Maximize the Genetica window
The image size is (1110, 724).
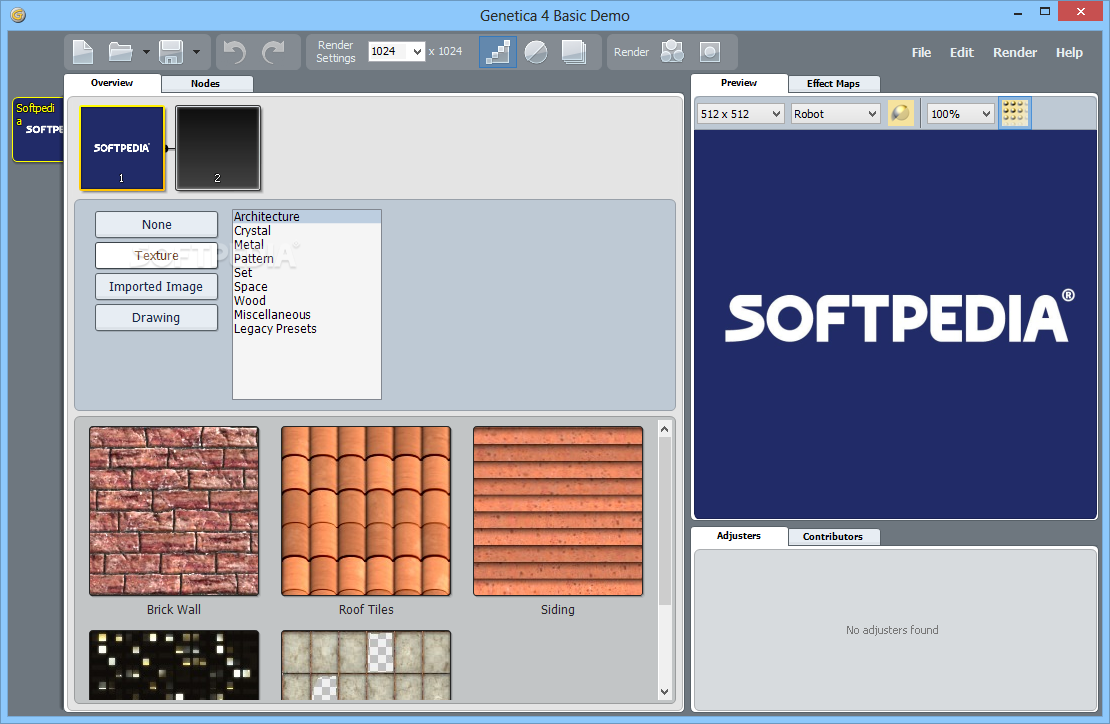pyautogui.click(x=1045, y=11)
